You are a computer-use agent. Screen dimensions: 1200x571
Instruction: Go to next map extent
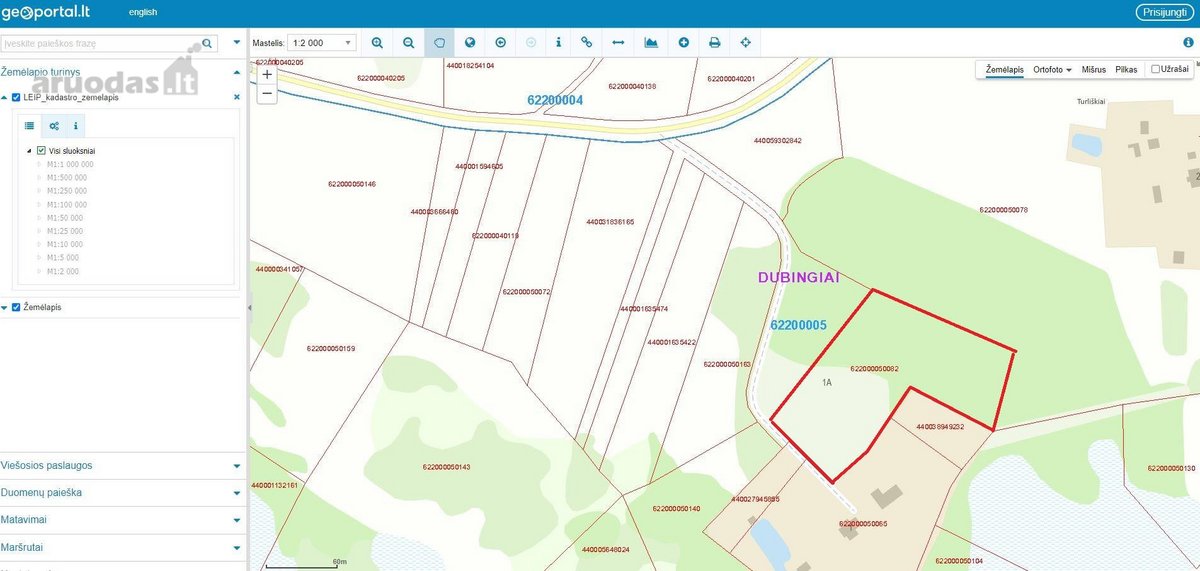[x=531, y=43]
